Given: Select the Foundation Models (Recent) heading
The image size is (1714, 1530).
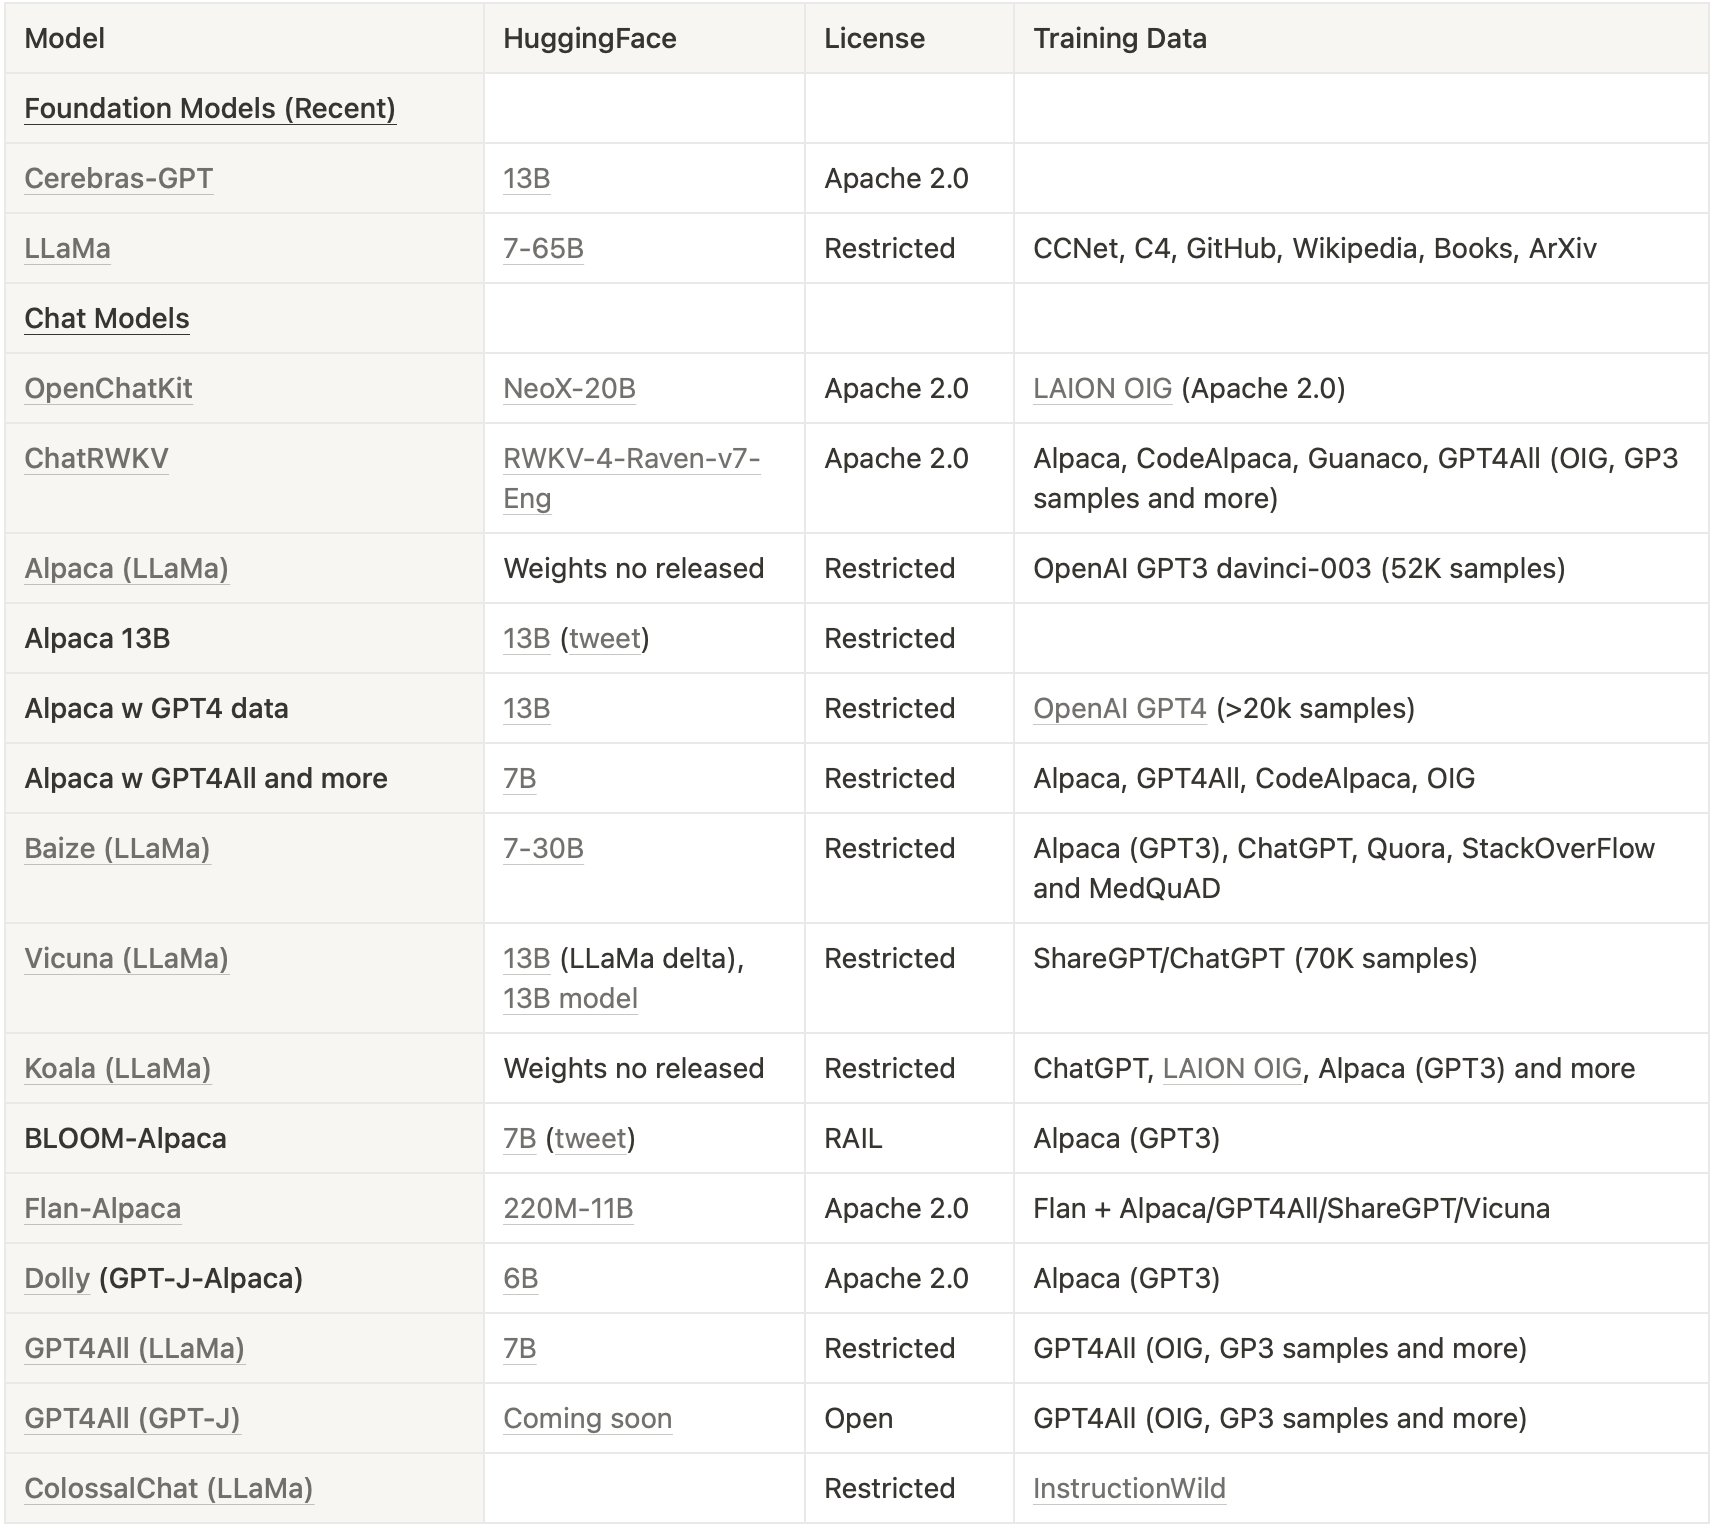Looking at the screenshot, I should (210, 108).
